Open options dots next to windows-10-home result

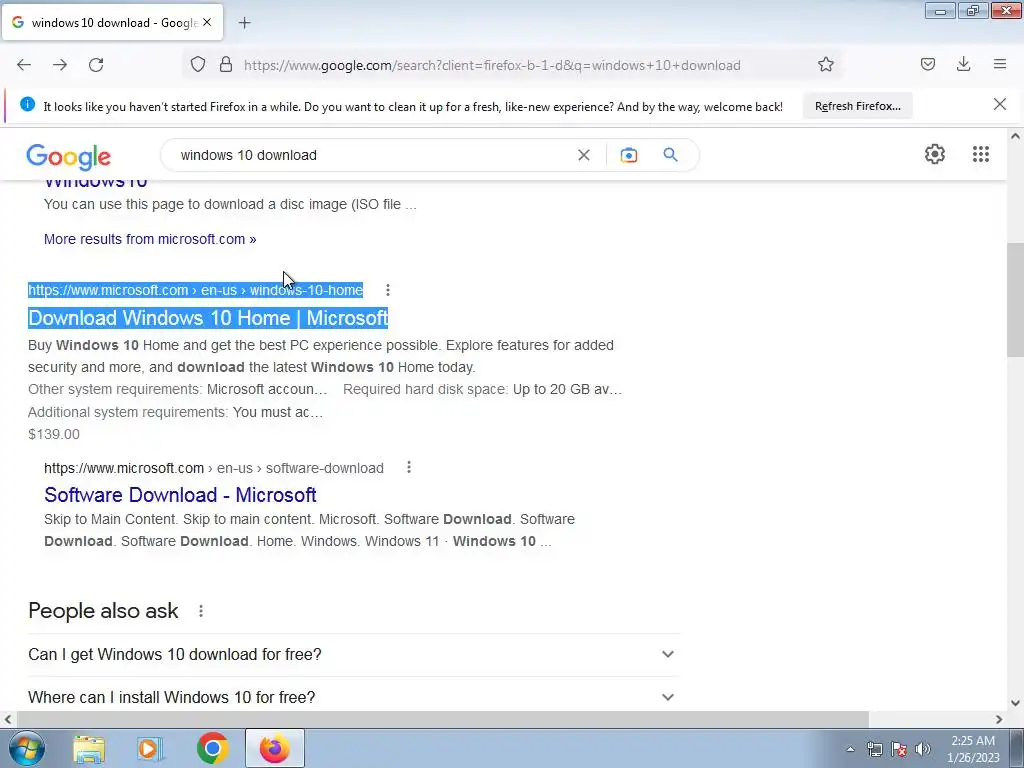388,290
